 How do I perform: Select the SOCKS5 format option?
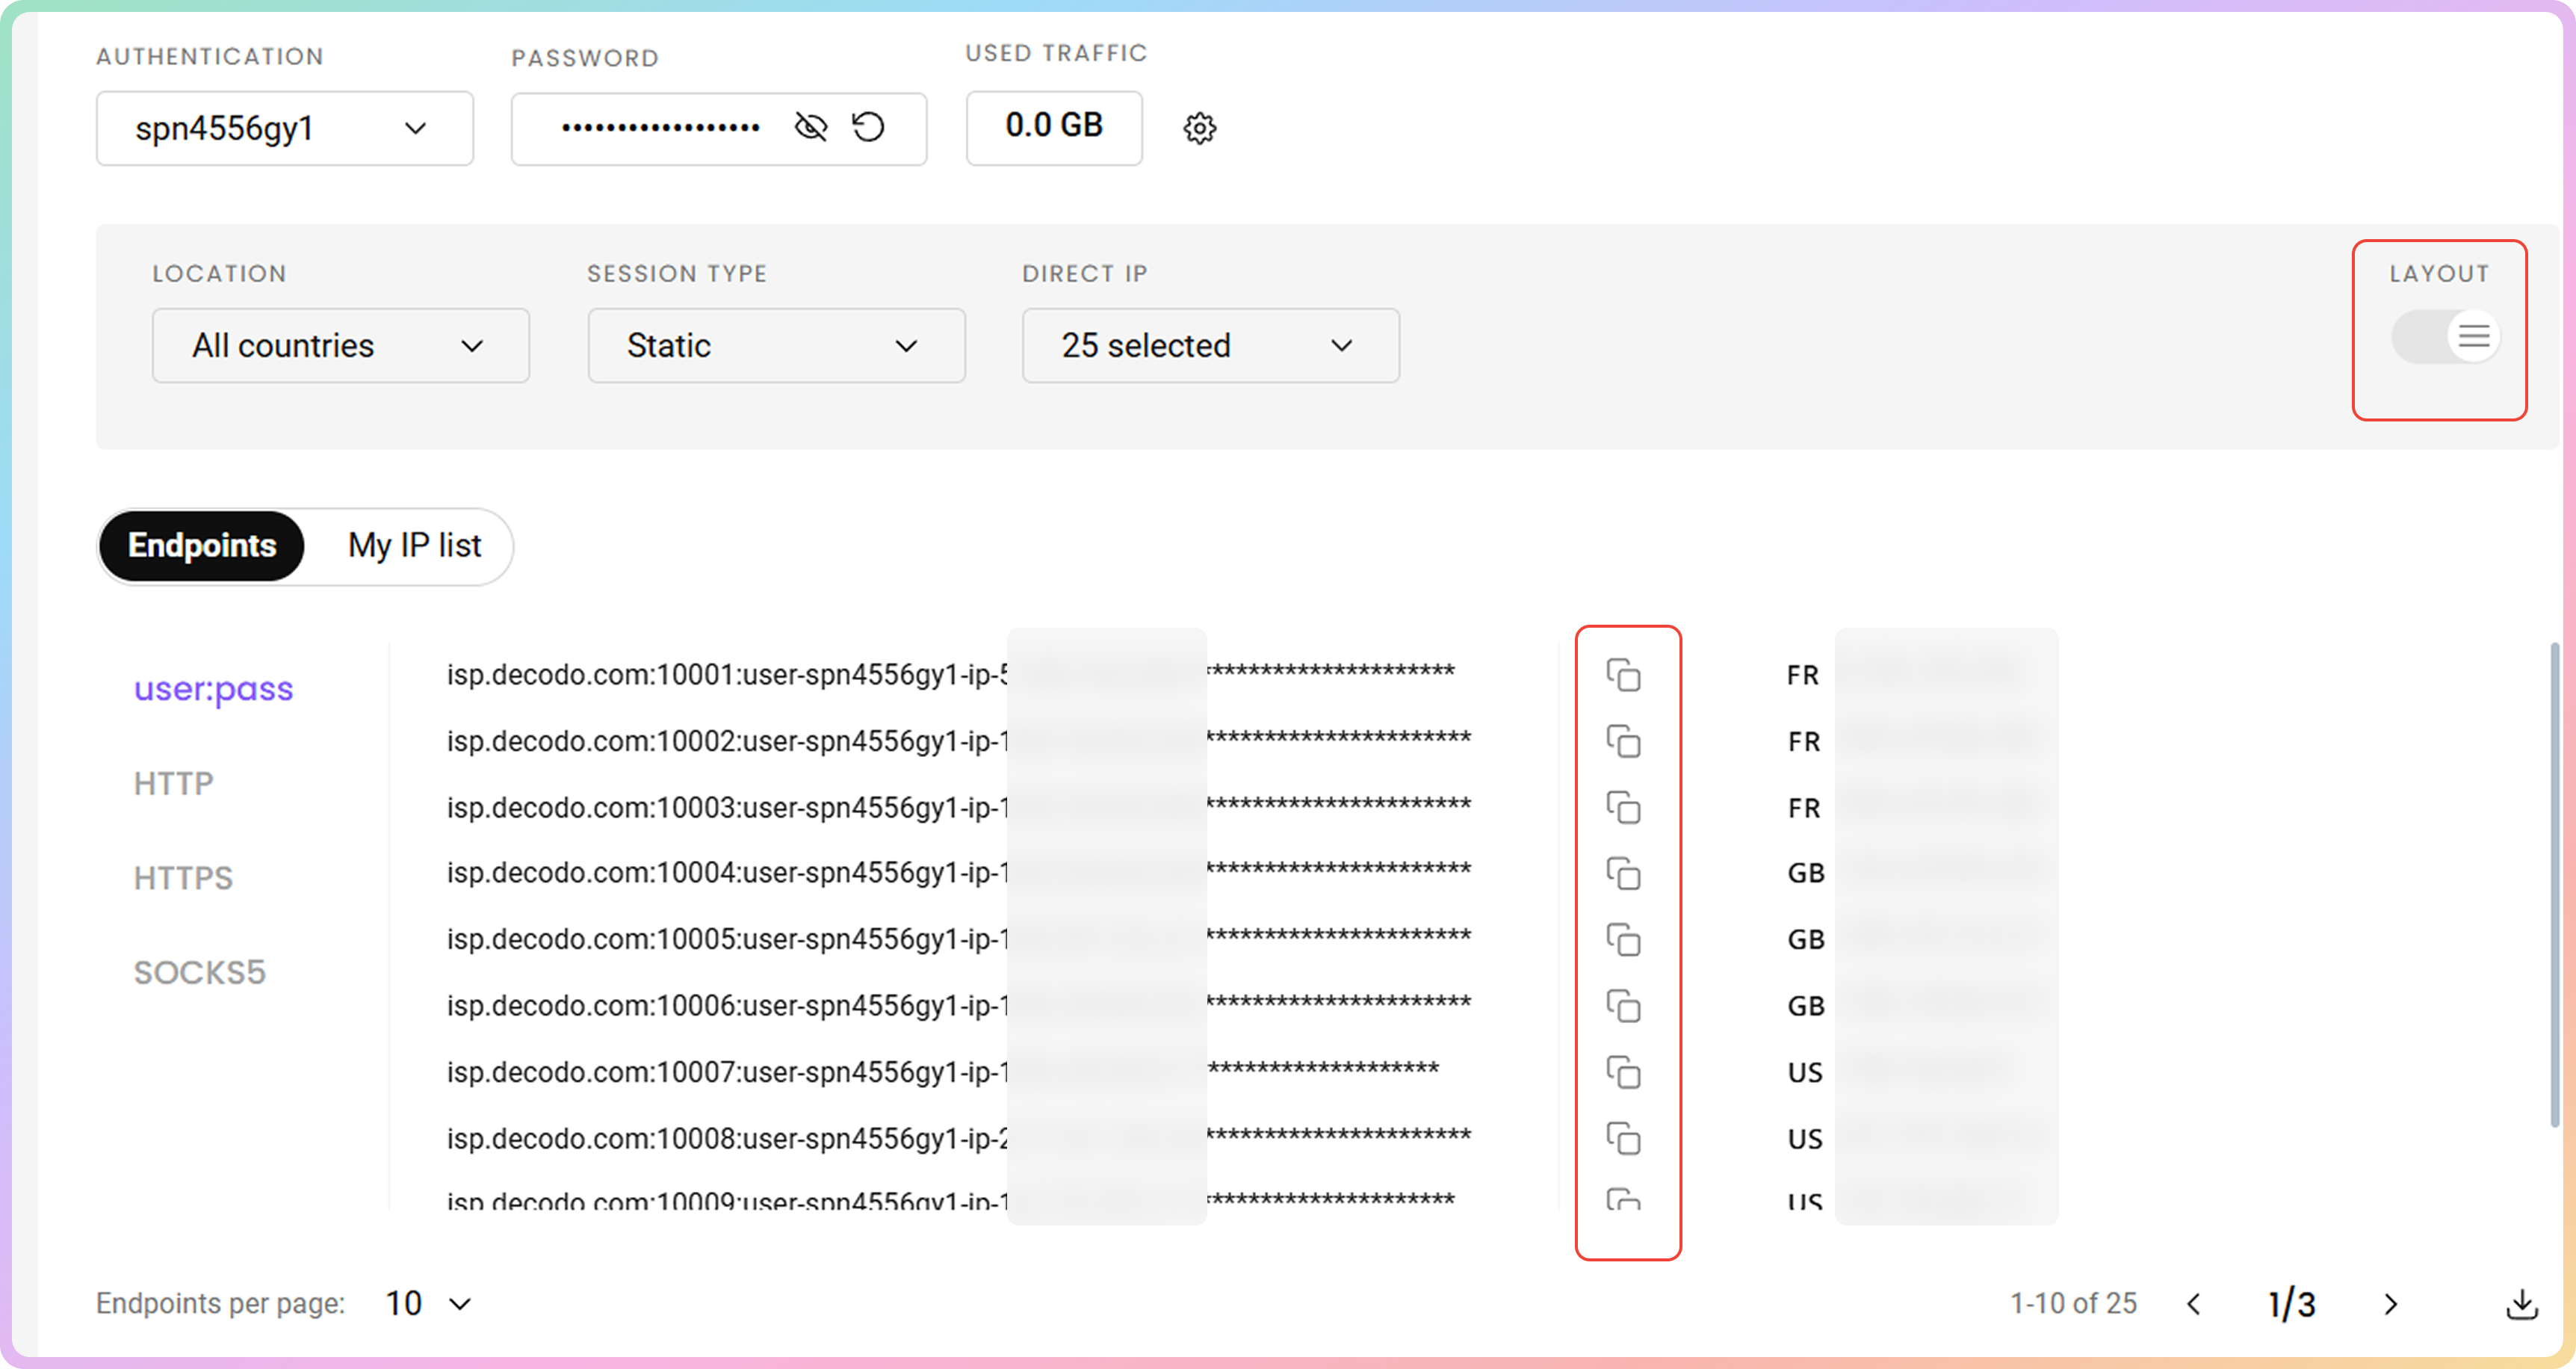[199, 972]
